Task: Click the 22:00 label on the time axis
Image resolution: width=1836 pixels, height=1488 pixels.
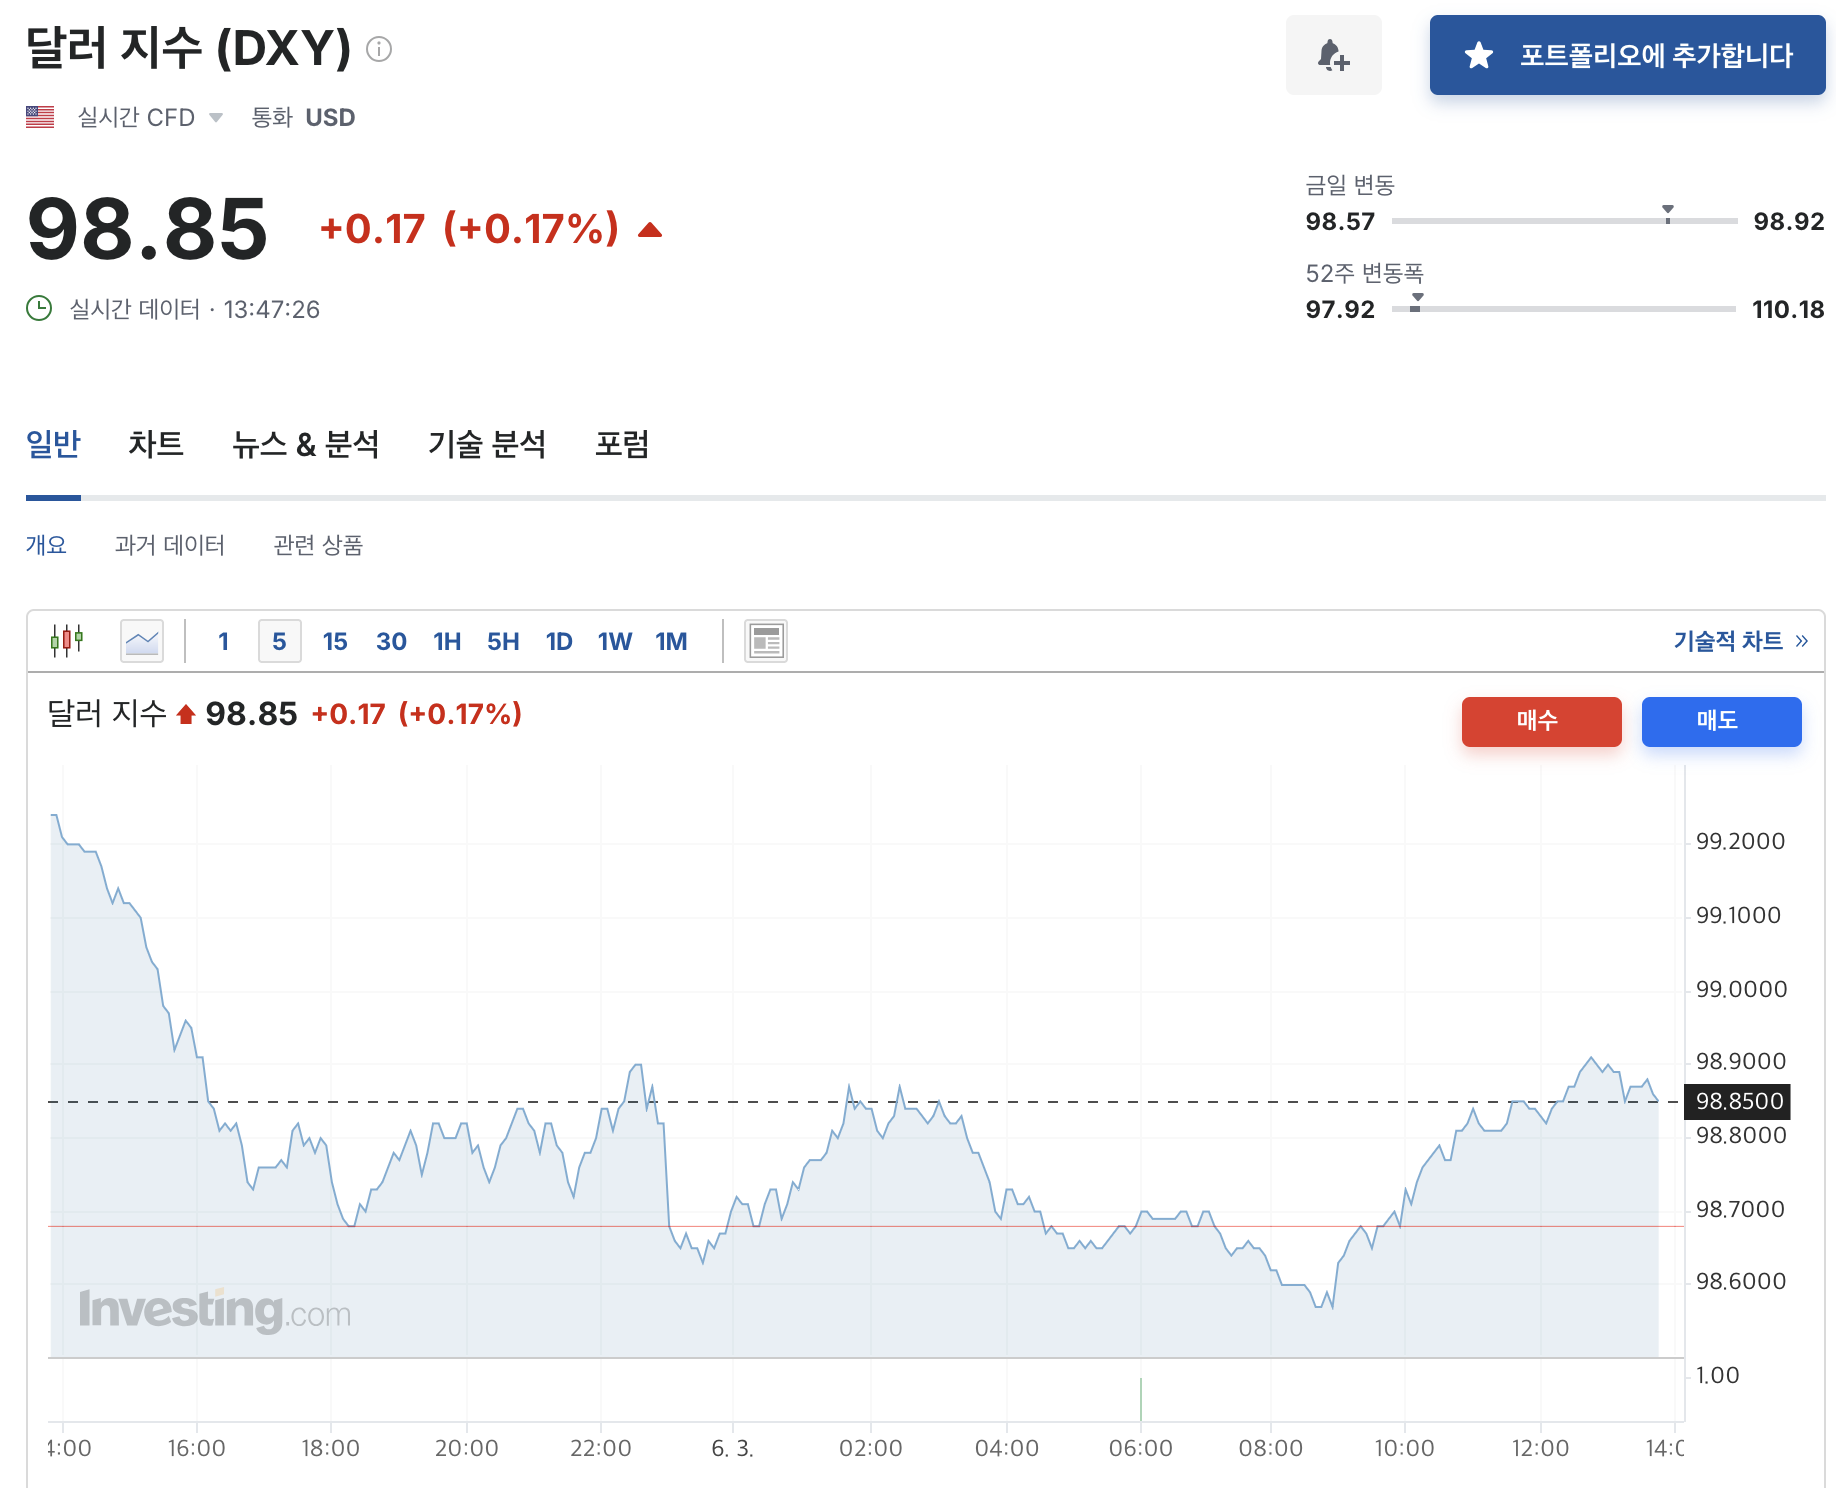Action: point(600,1448)
